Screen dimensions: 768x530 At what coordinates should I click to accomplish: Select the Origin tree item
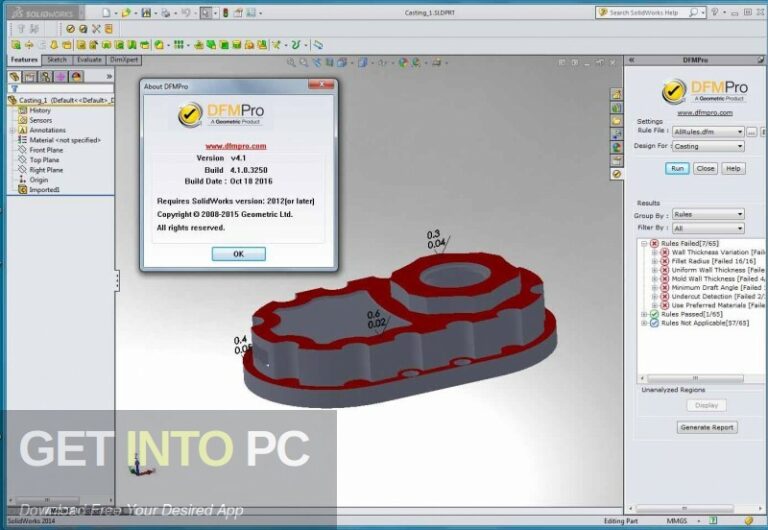coord(33,180)
